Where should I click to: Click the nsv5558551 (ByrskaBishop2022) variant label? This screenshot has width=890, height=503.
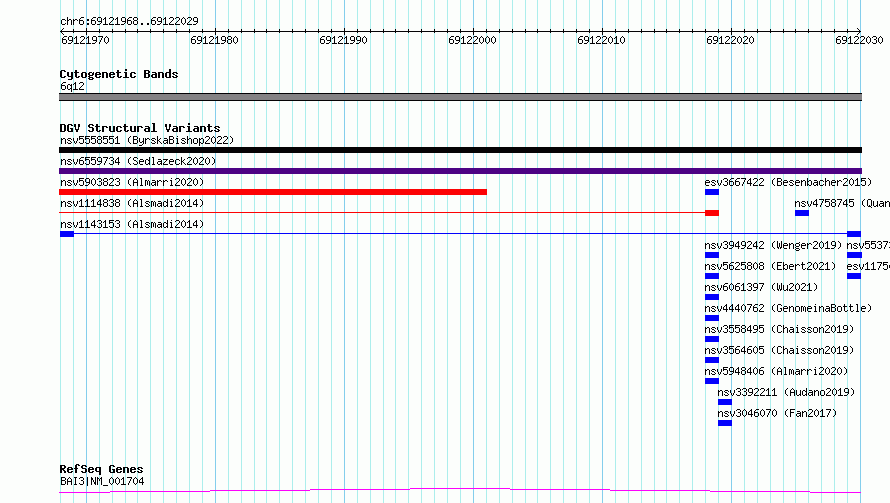click(x=147, y=140)
